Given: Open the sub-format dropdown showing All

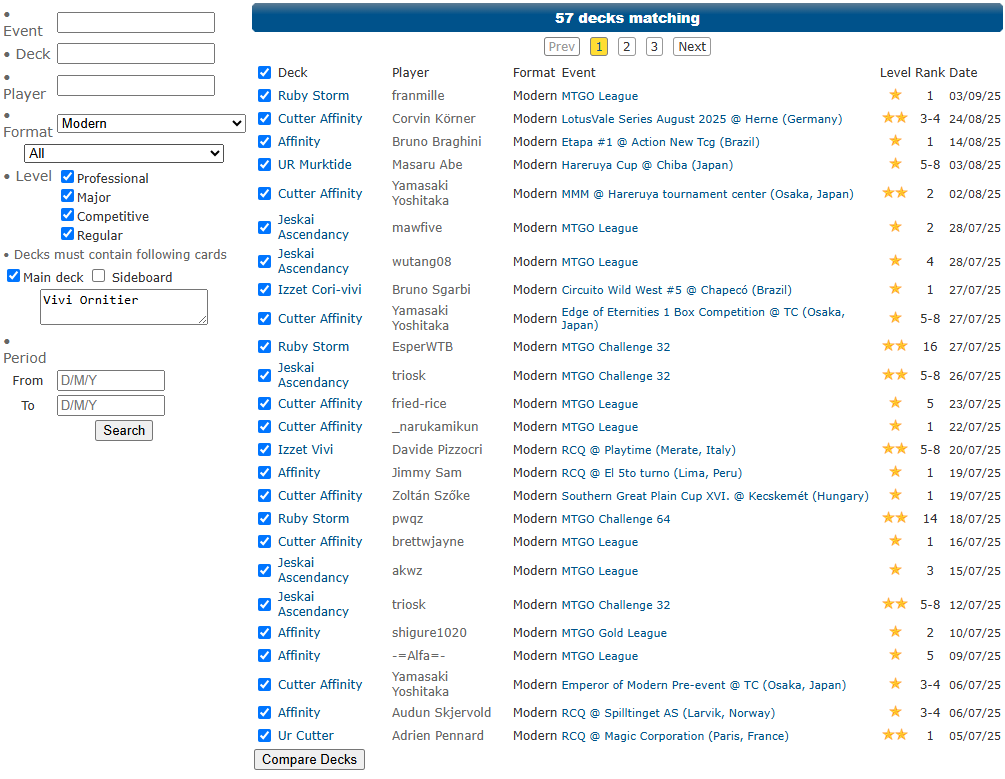Looking at the screenshot, I should coord(124,153).
